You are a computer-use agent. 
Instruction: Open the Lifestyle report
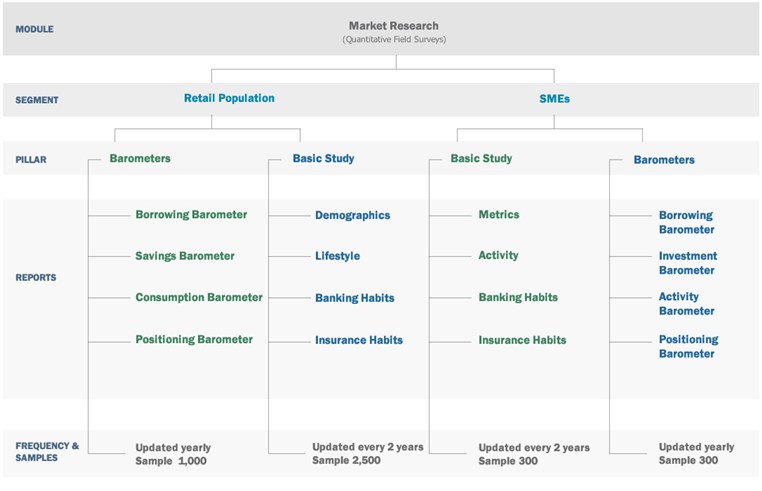[x=337, y=256]
